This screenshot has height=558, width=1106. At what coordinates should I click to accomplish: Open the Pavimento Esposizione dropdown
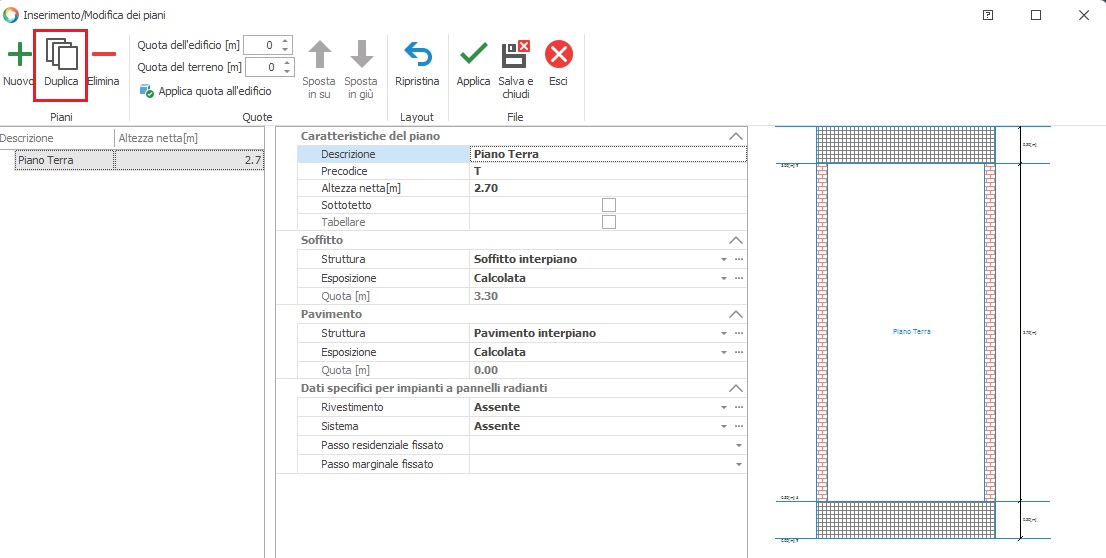point(723,353)
